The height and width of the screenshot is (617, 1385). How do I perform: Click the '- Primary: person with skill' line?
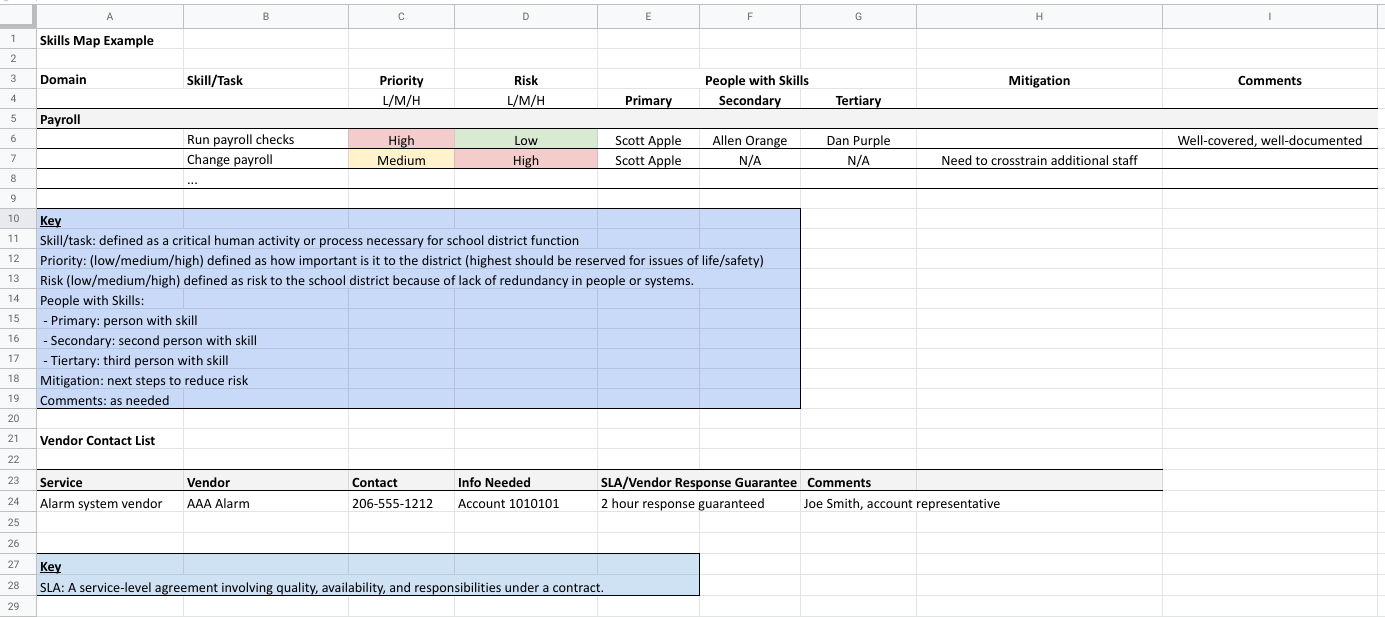pos(120,320)
